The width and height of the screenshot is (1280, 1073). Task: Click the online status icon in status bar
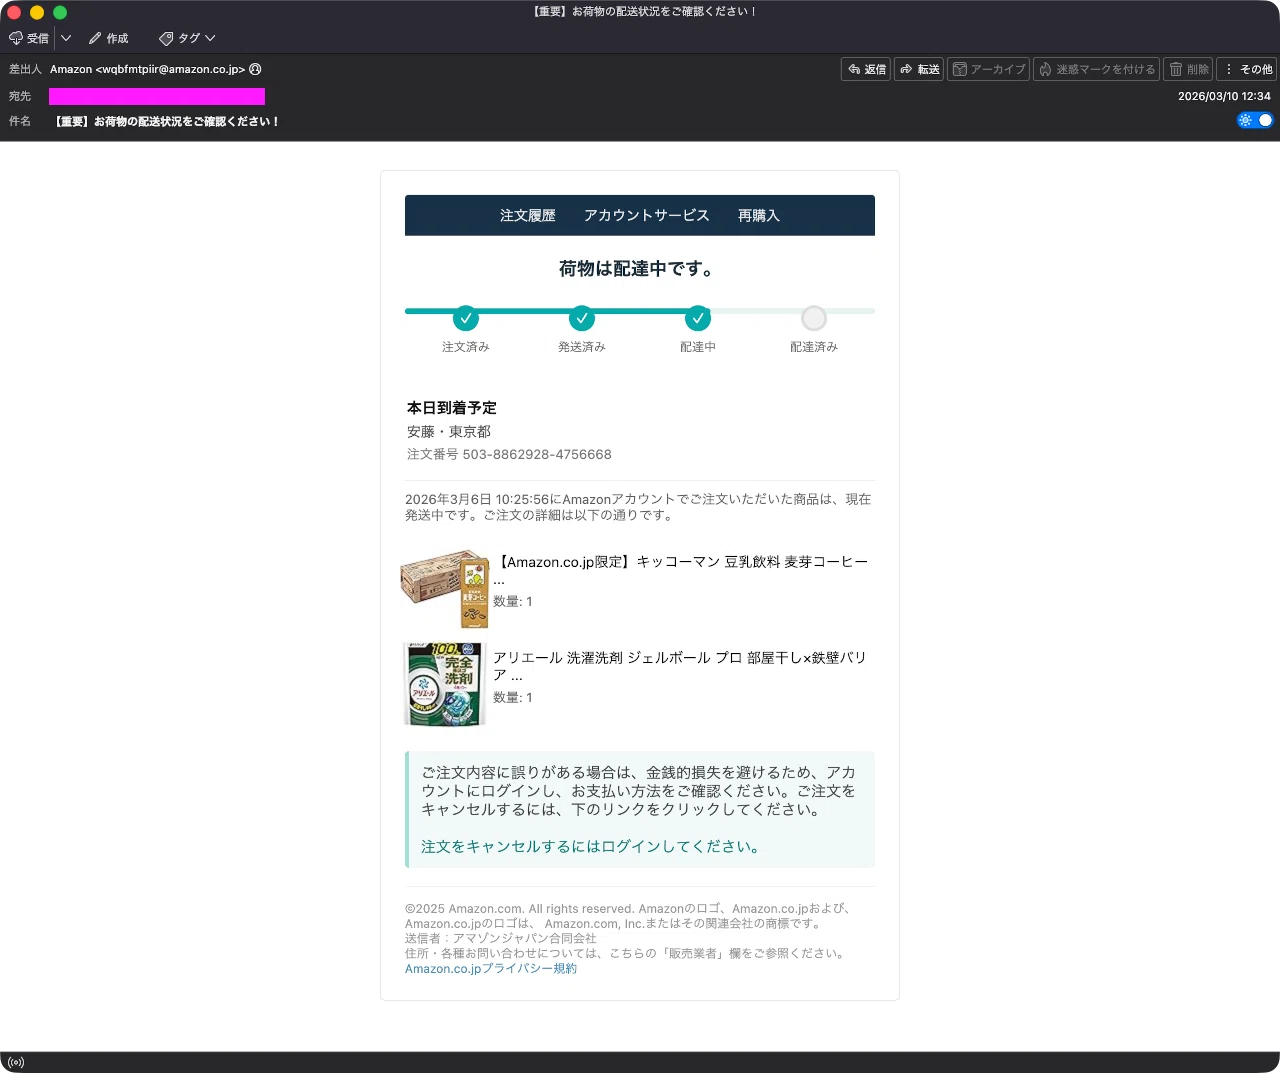click(16, 1062)
